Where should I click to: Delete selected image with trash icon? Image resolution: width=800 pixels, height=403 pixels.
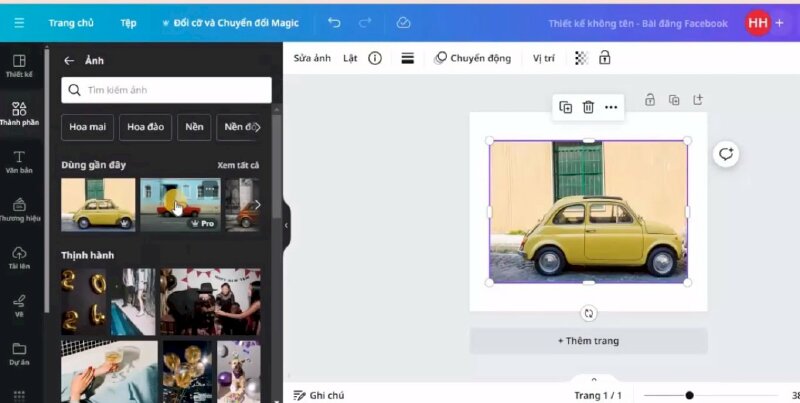588,107
